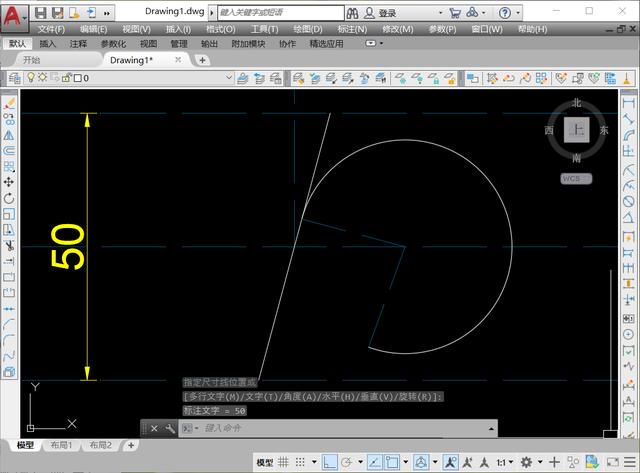Expand command history arrow at command line right
640x473 pixels.
[x=491, y=429]
